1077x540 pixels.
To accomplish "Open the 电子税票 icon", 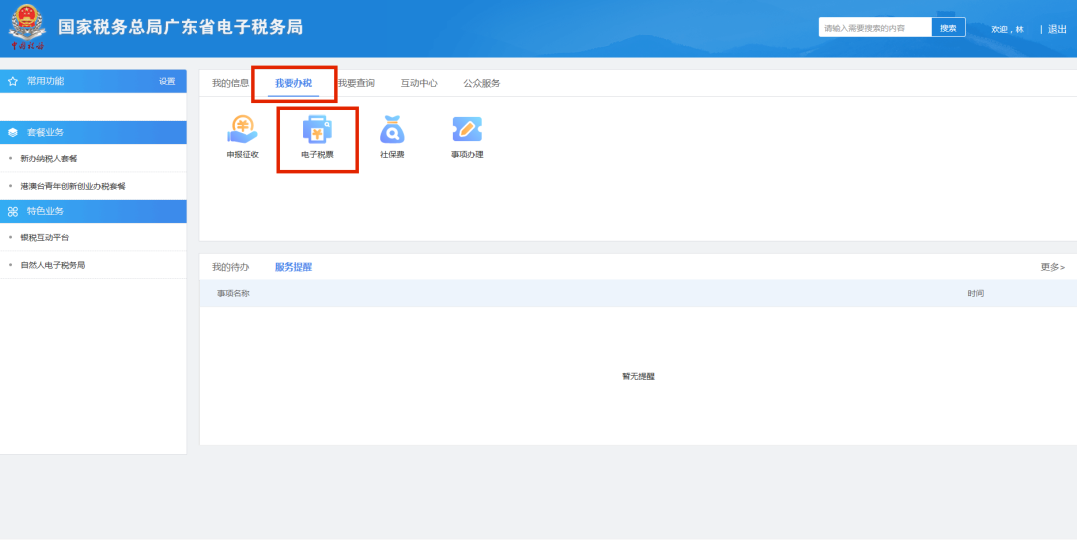I will (x=317, y=129).
